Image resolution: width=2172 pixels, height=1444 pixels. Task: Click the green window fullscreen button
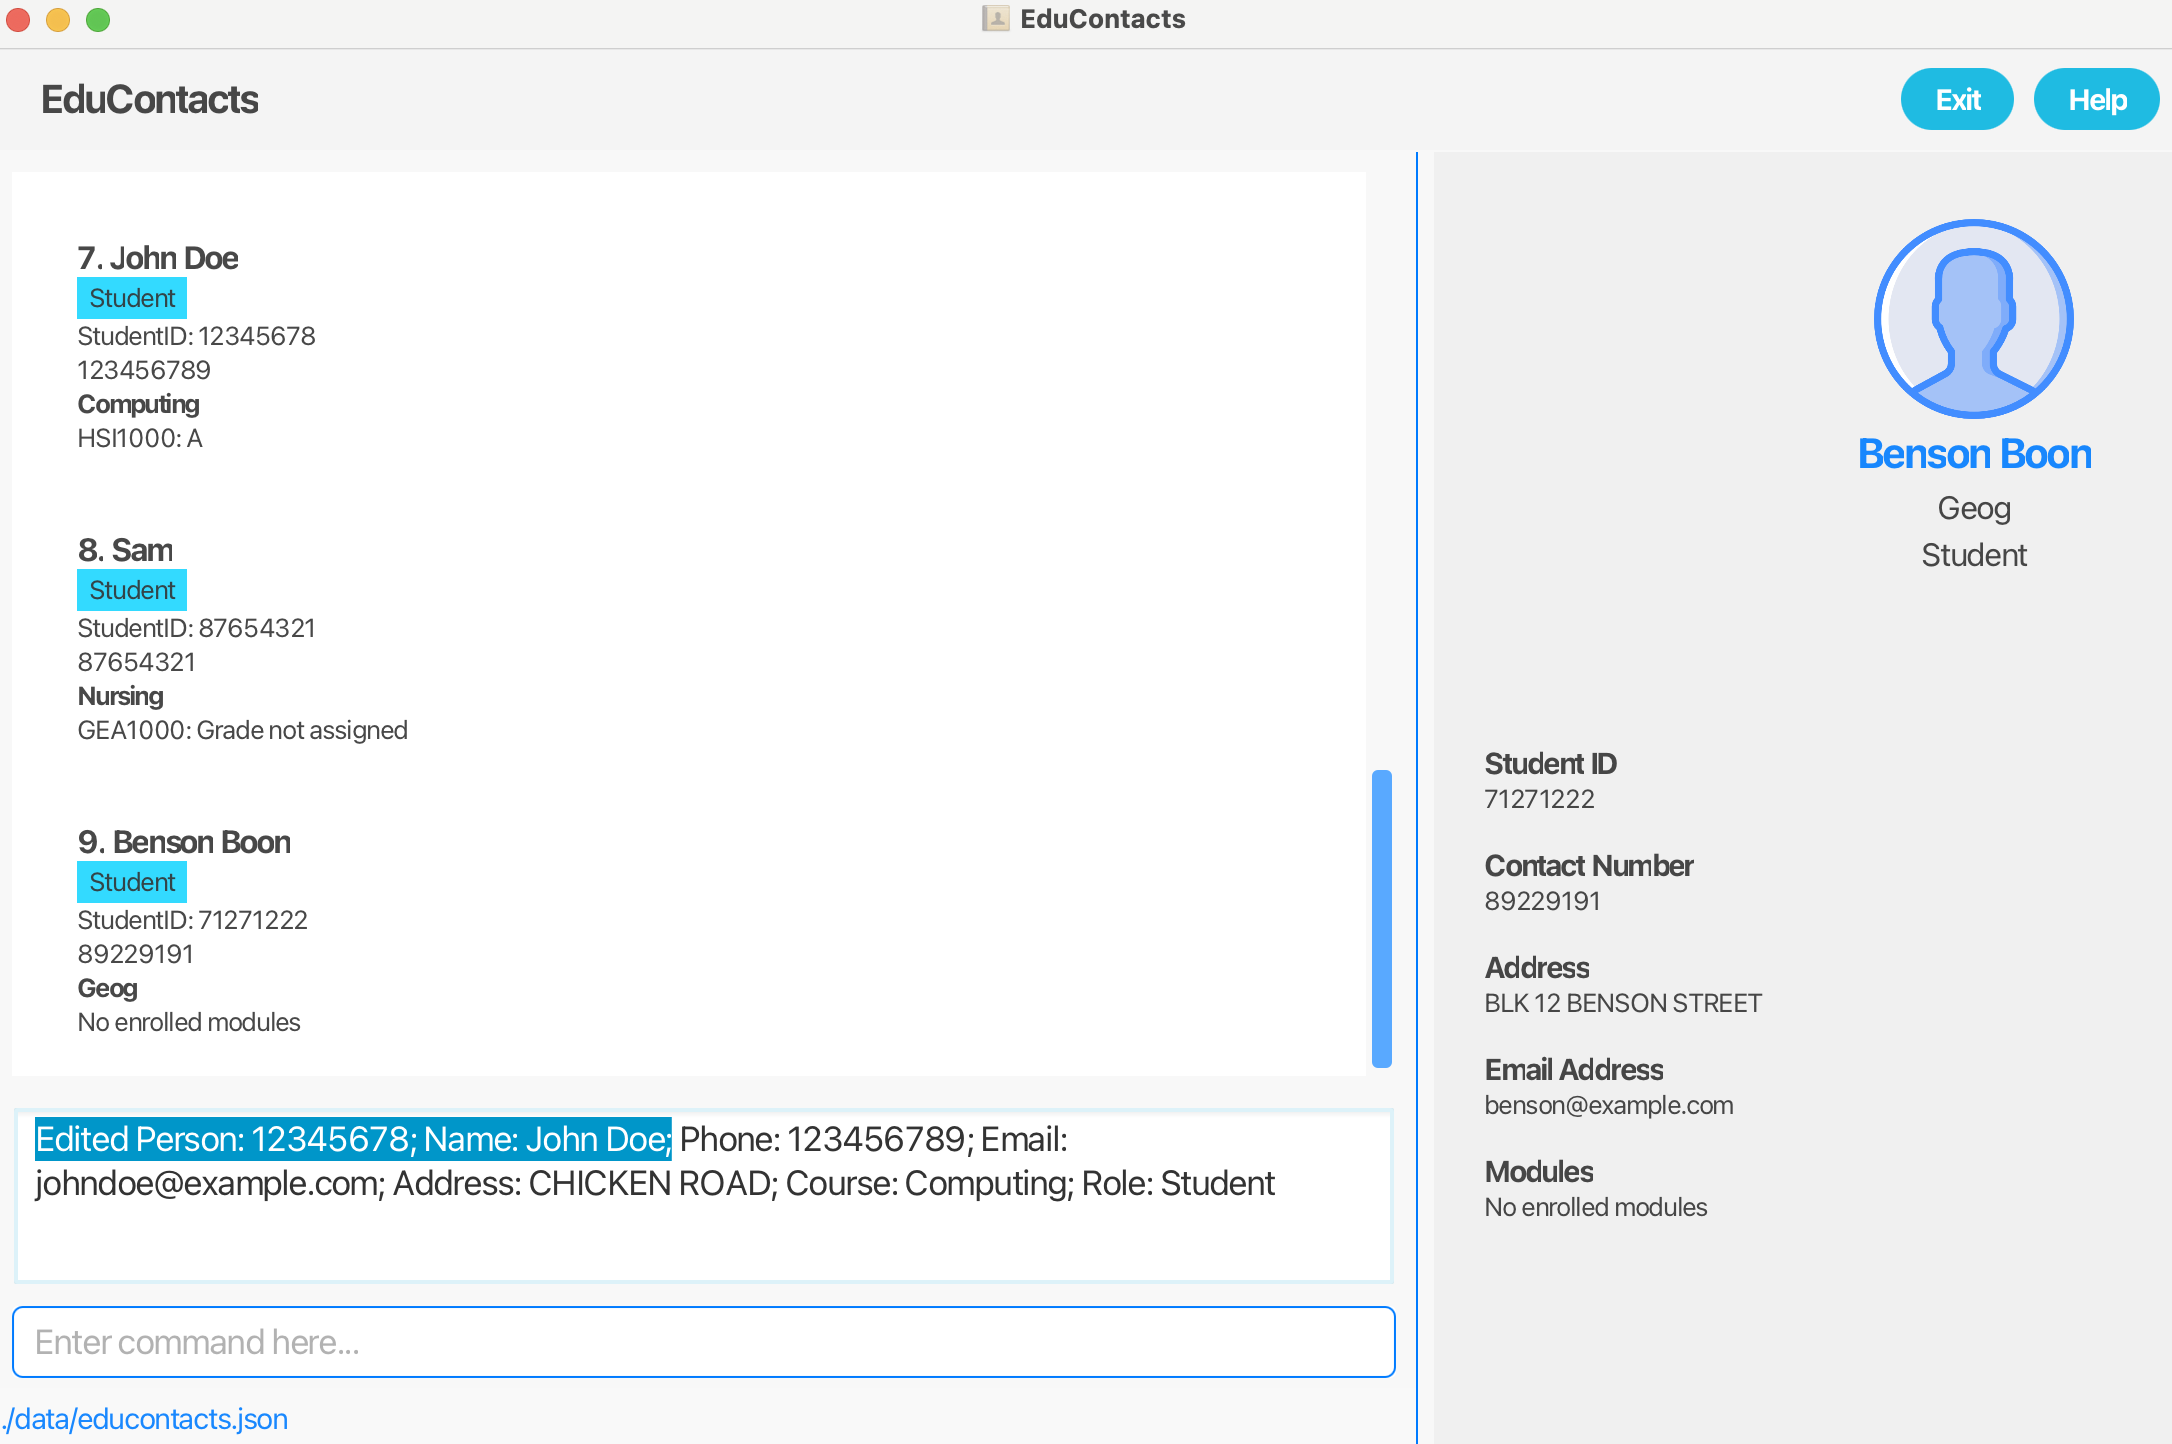(x=98, y=19)
